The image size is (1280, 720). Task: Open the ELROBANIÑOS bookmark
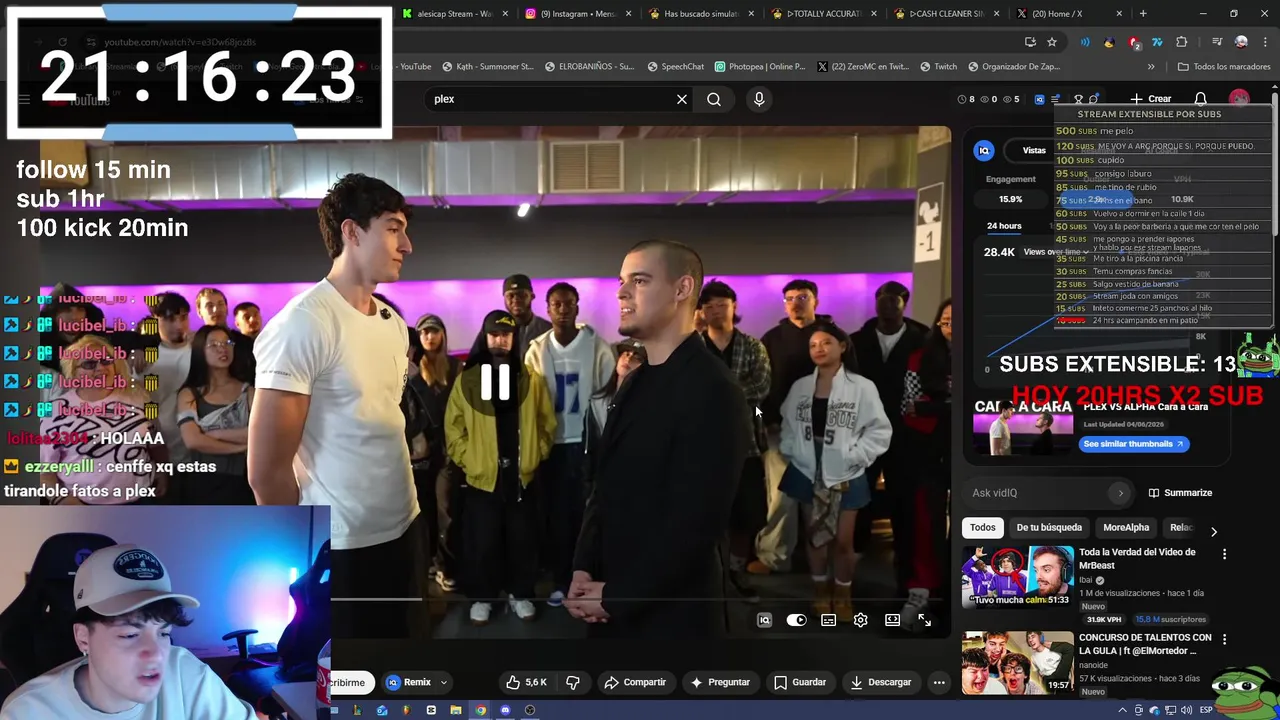click(x=590, y=66)
